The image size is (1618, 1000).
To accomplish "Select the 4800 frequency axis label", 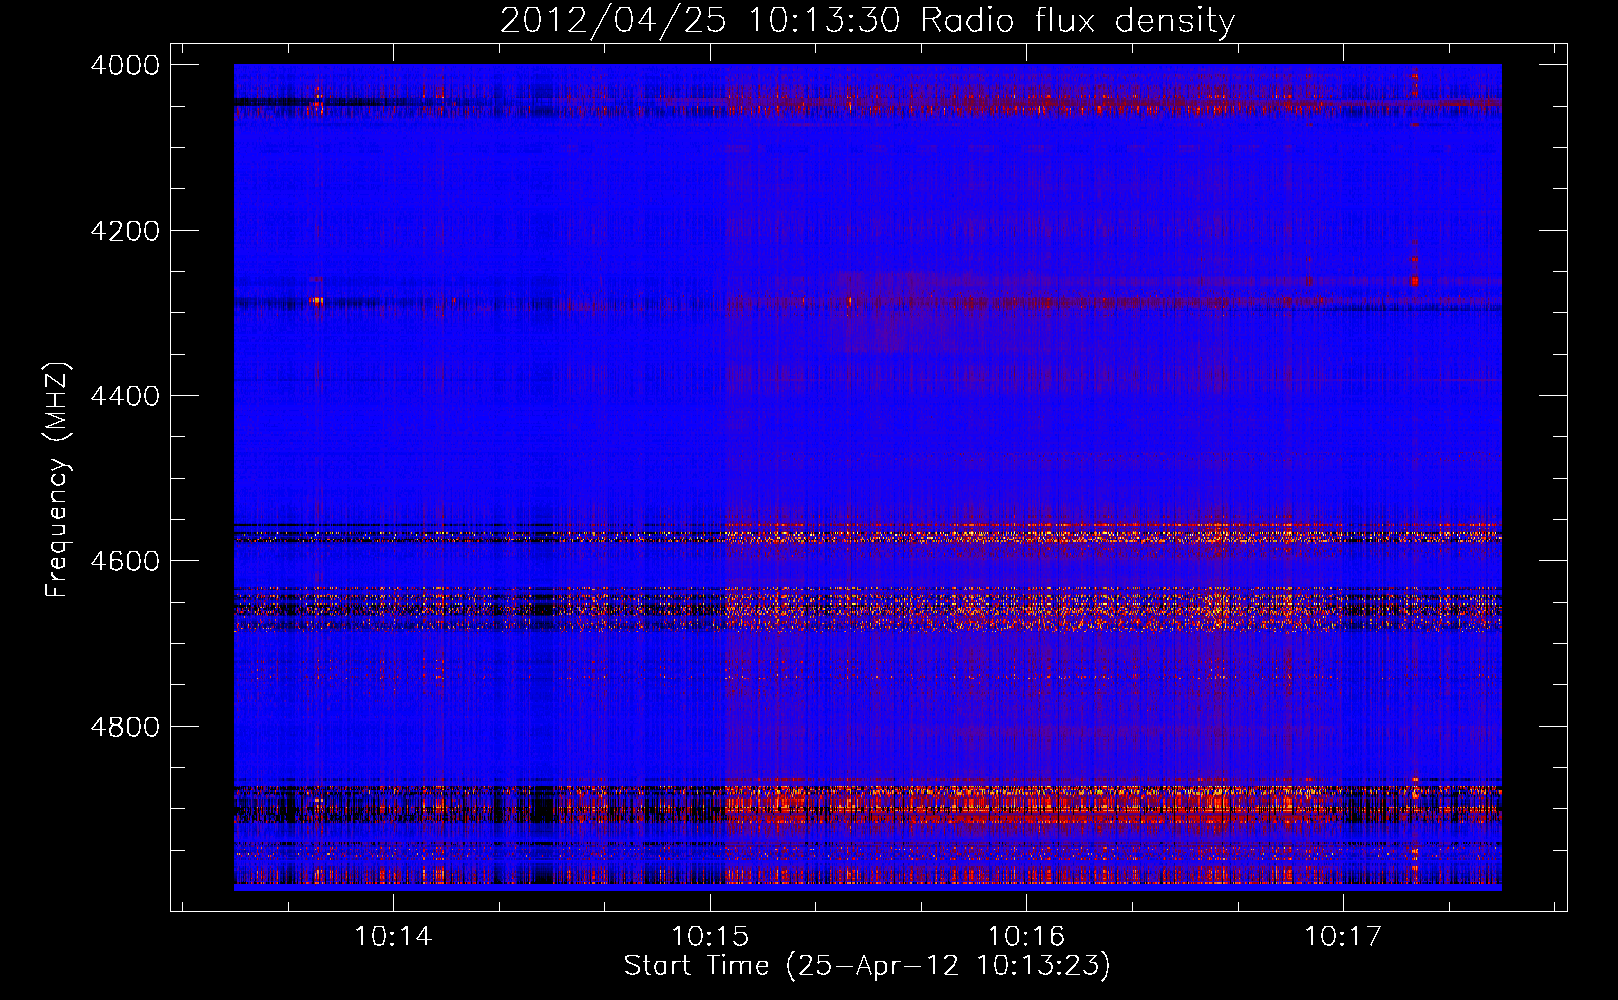I will pyautogui.click(x=125, y=727).
